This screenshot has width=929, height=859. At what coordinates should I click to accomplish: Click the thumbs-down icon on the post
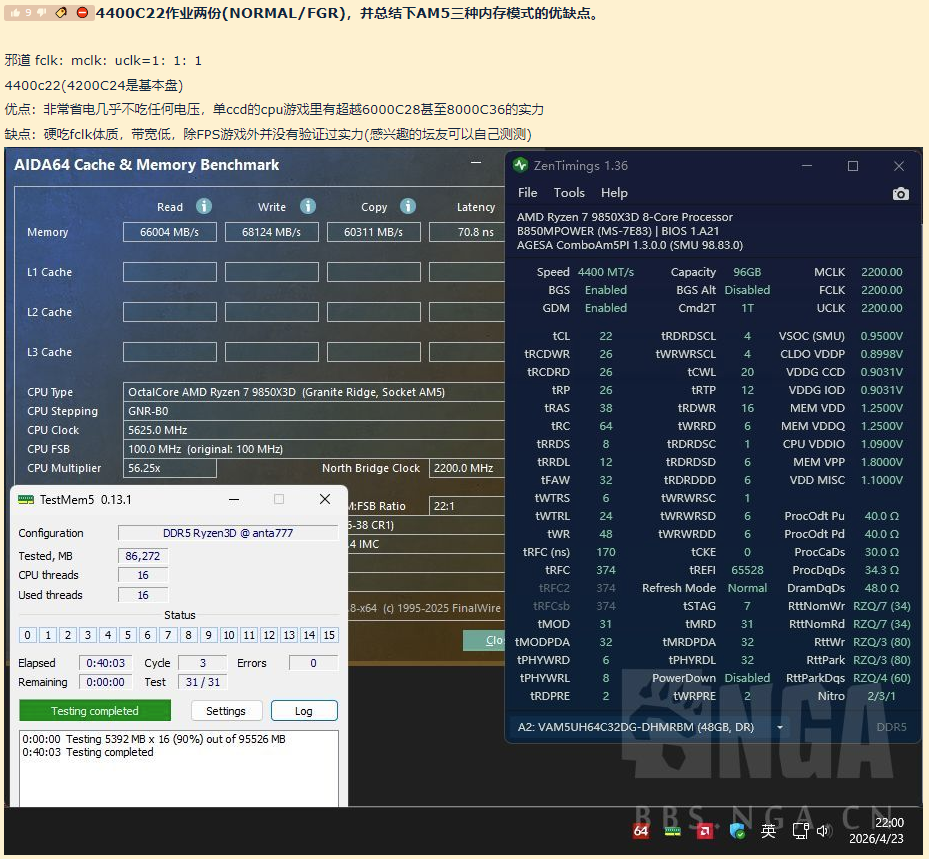(x=41, y=12)
